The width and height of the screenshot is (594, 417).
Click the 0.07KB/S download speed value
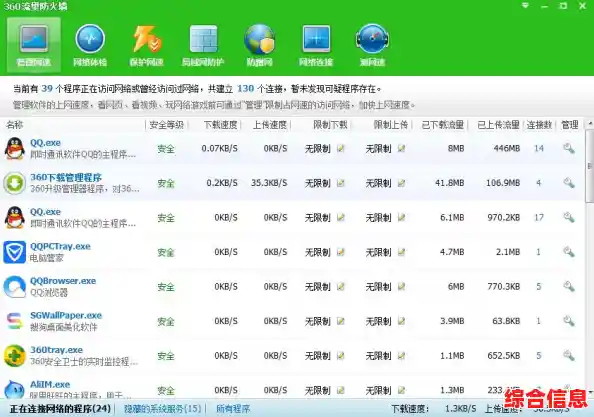point(220,148)
